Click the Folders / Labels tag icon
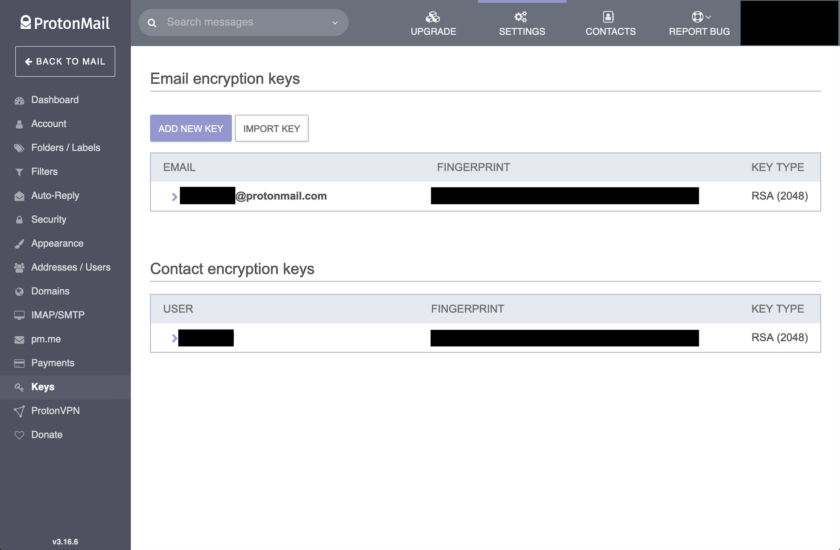Viewport: 840px width, 550px height. [x=19, y=148]
